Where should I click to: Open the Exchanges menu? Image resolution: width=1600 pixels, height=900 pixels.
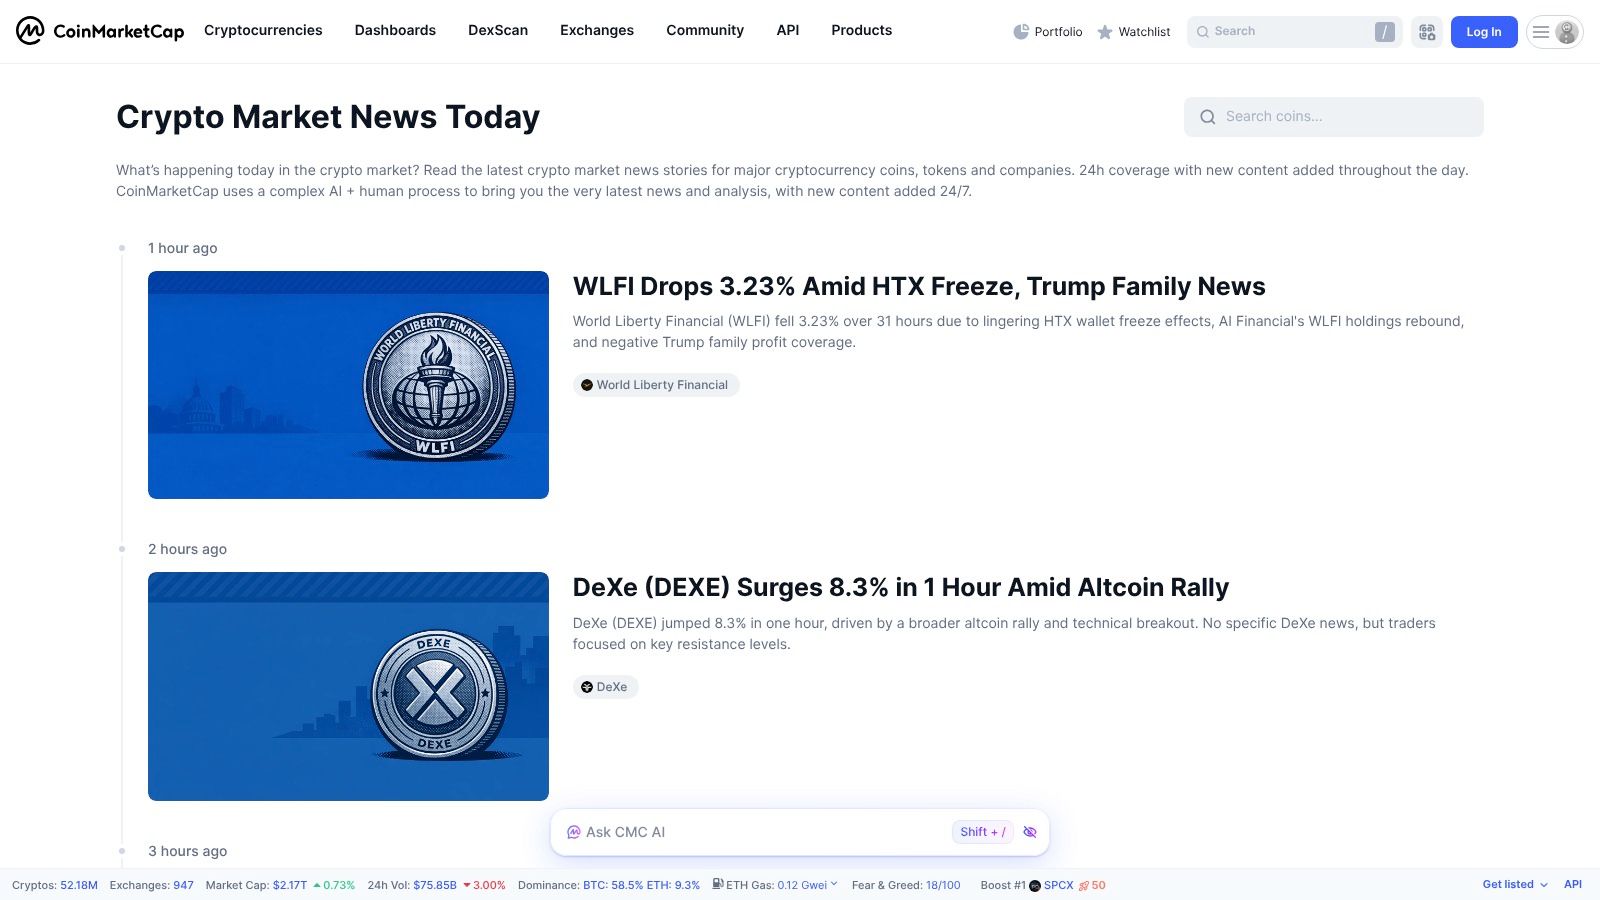(597, 30)
